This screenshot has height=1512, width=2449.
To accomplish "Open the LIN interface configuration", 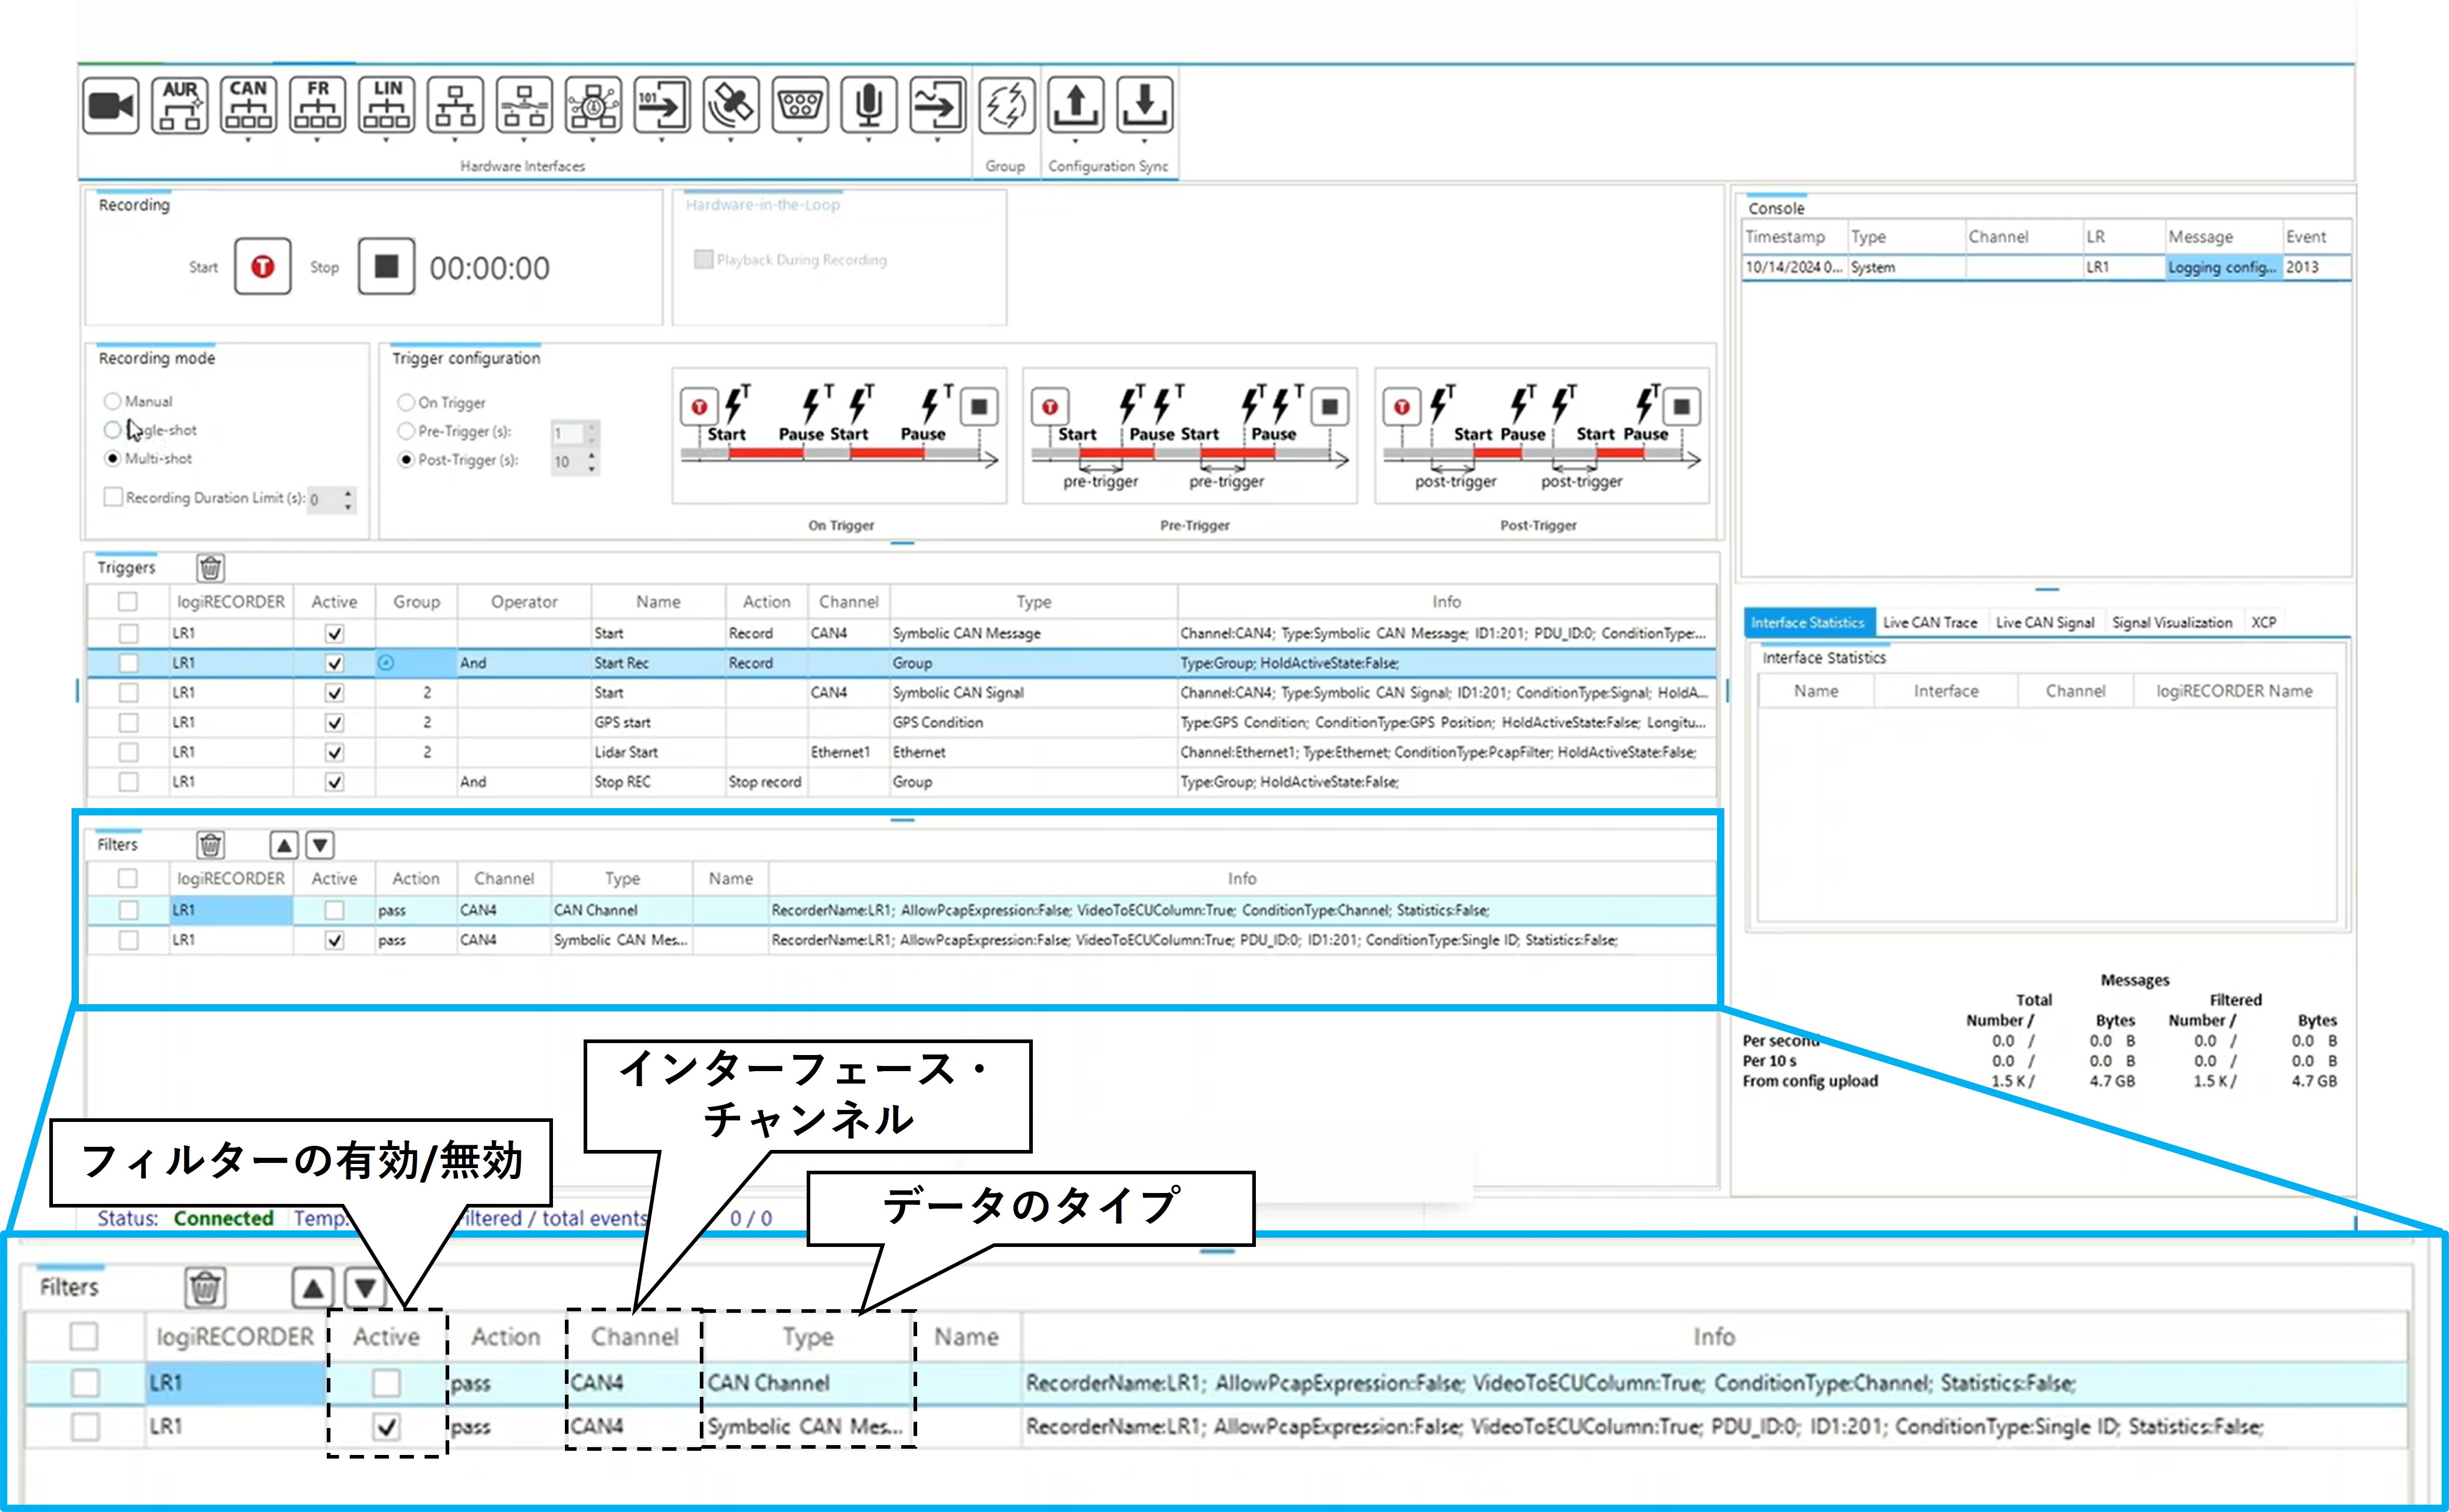I will pyautogui.click(x=386, y=104).
